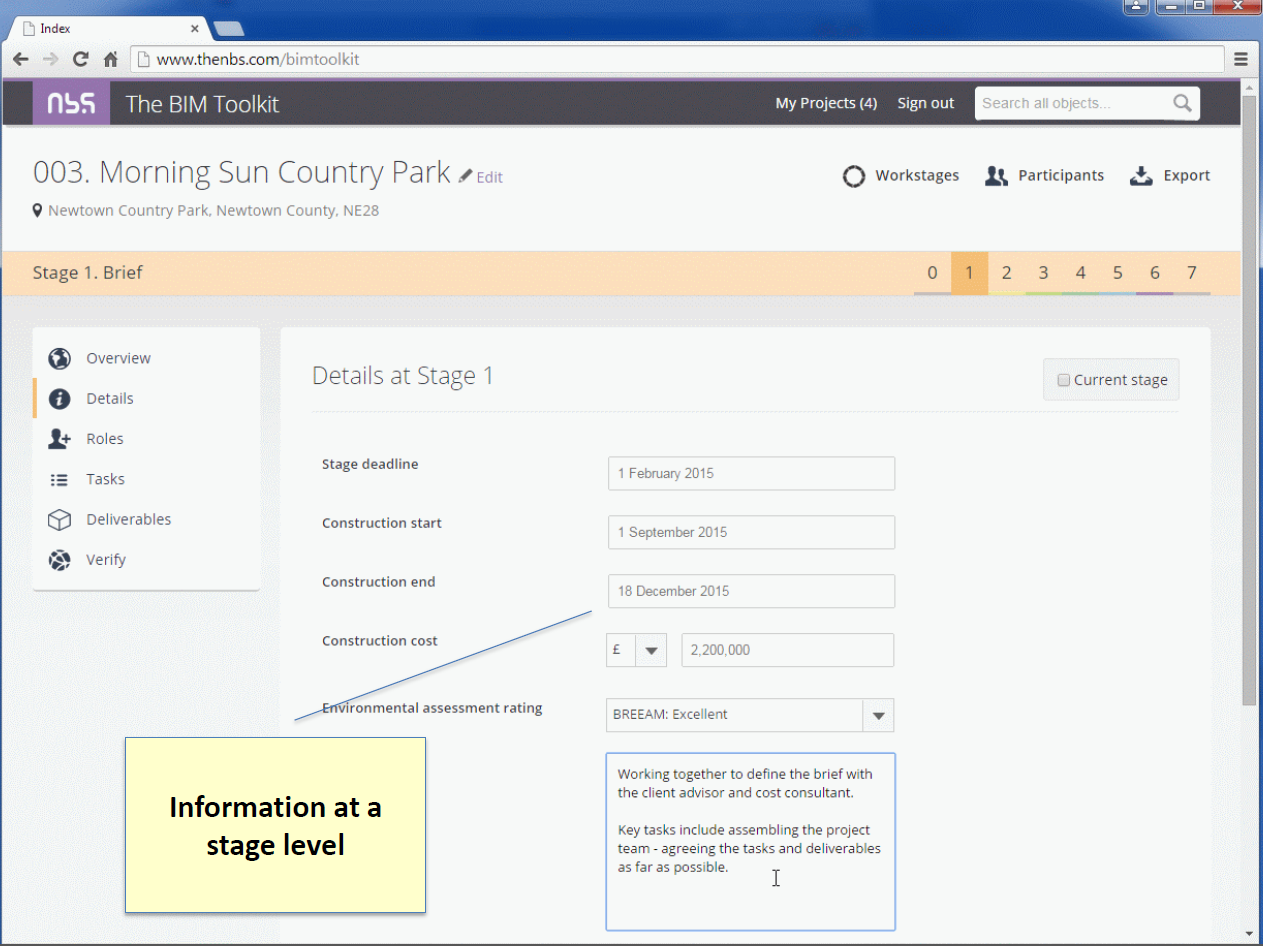Screen dimensions: 1263x946
Task: Switch to stage 3
Action: (1043, 273)
